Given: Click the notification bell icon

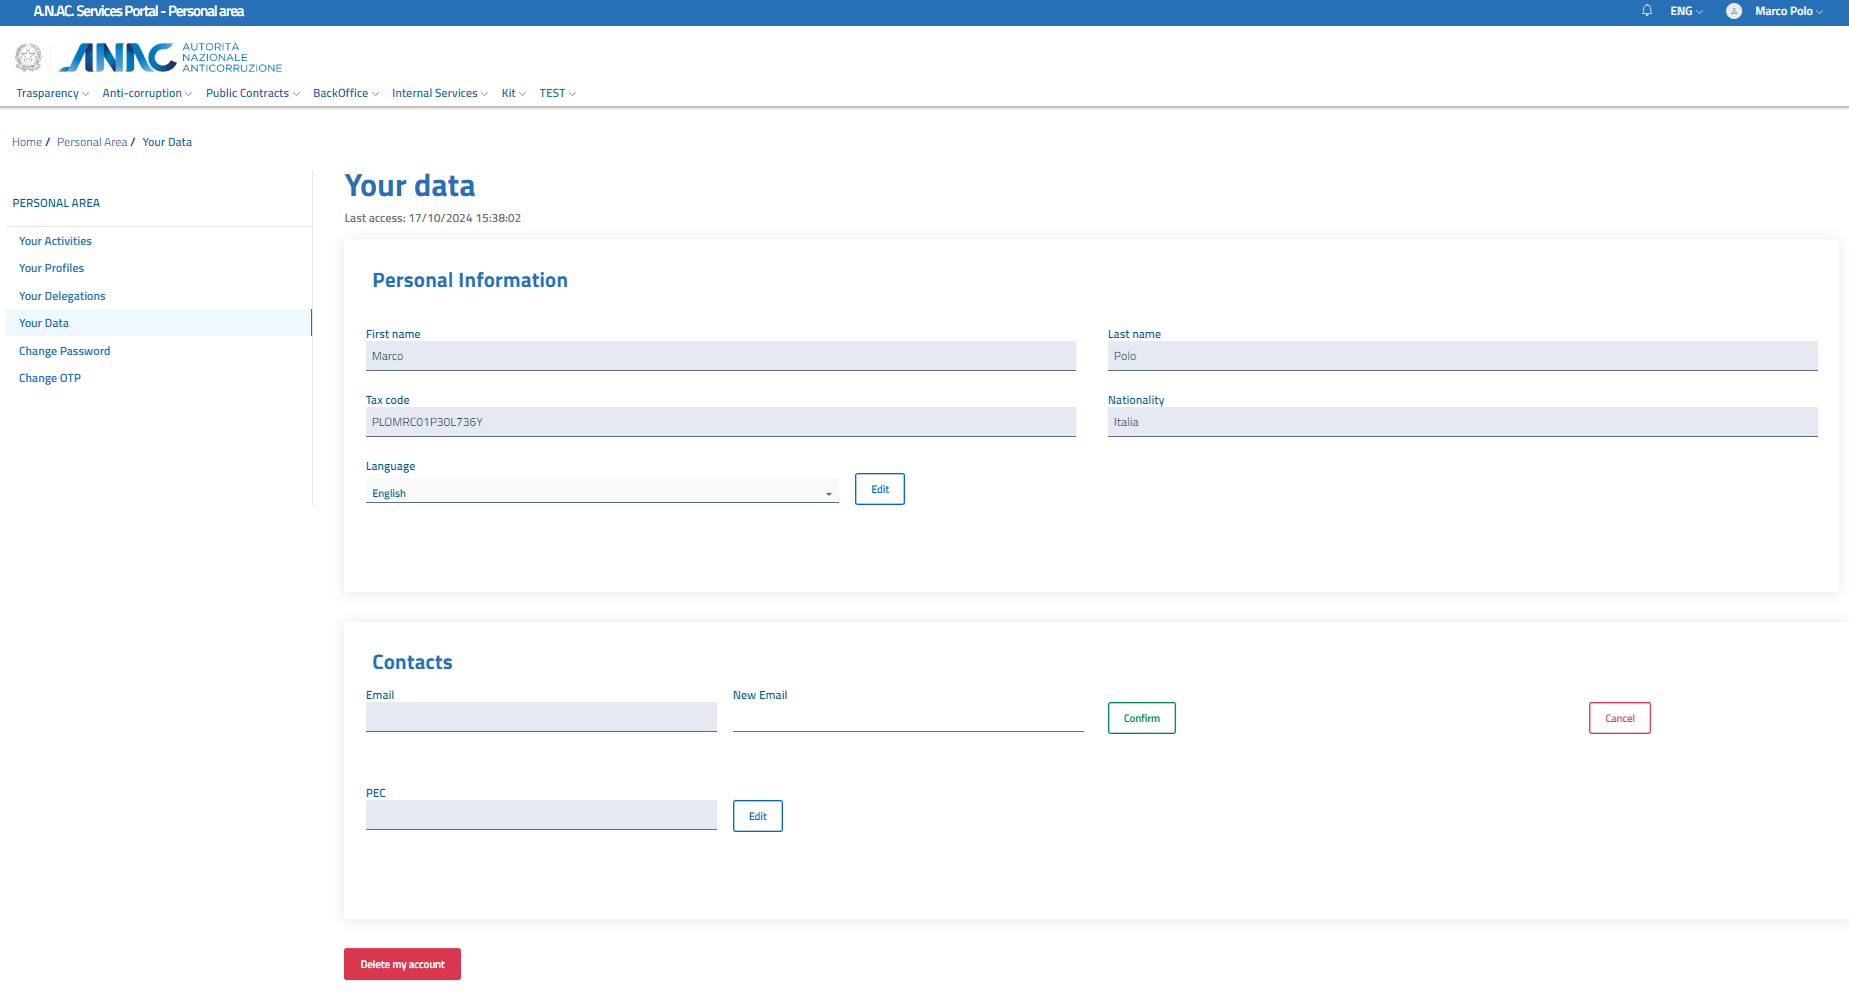Looking at the screenshot, I should click(x=1646, y=11).
